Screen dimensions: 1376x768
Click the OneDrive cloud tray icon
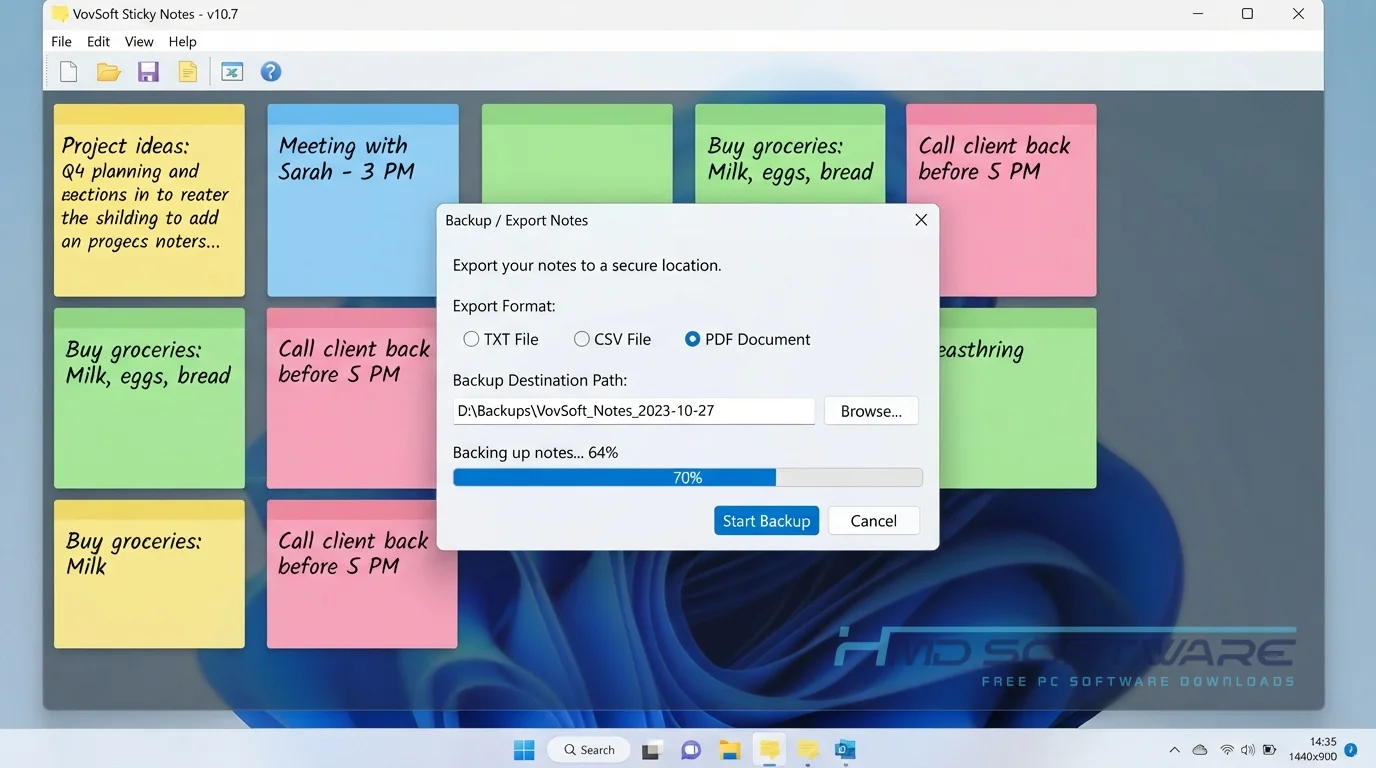1200,750
